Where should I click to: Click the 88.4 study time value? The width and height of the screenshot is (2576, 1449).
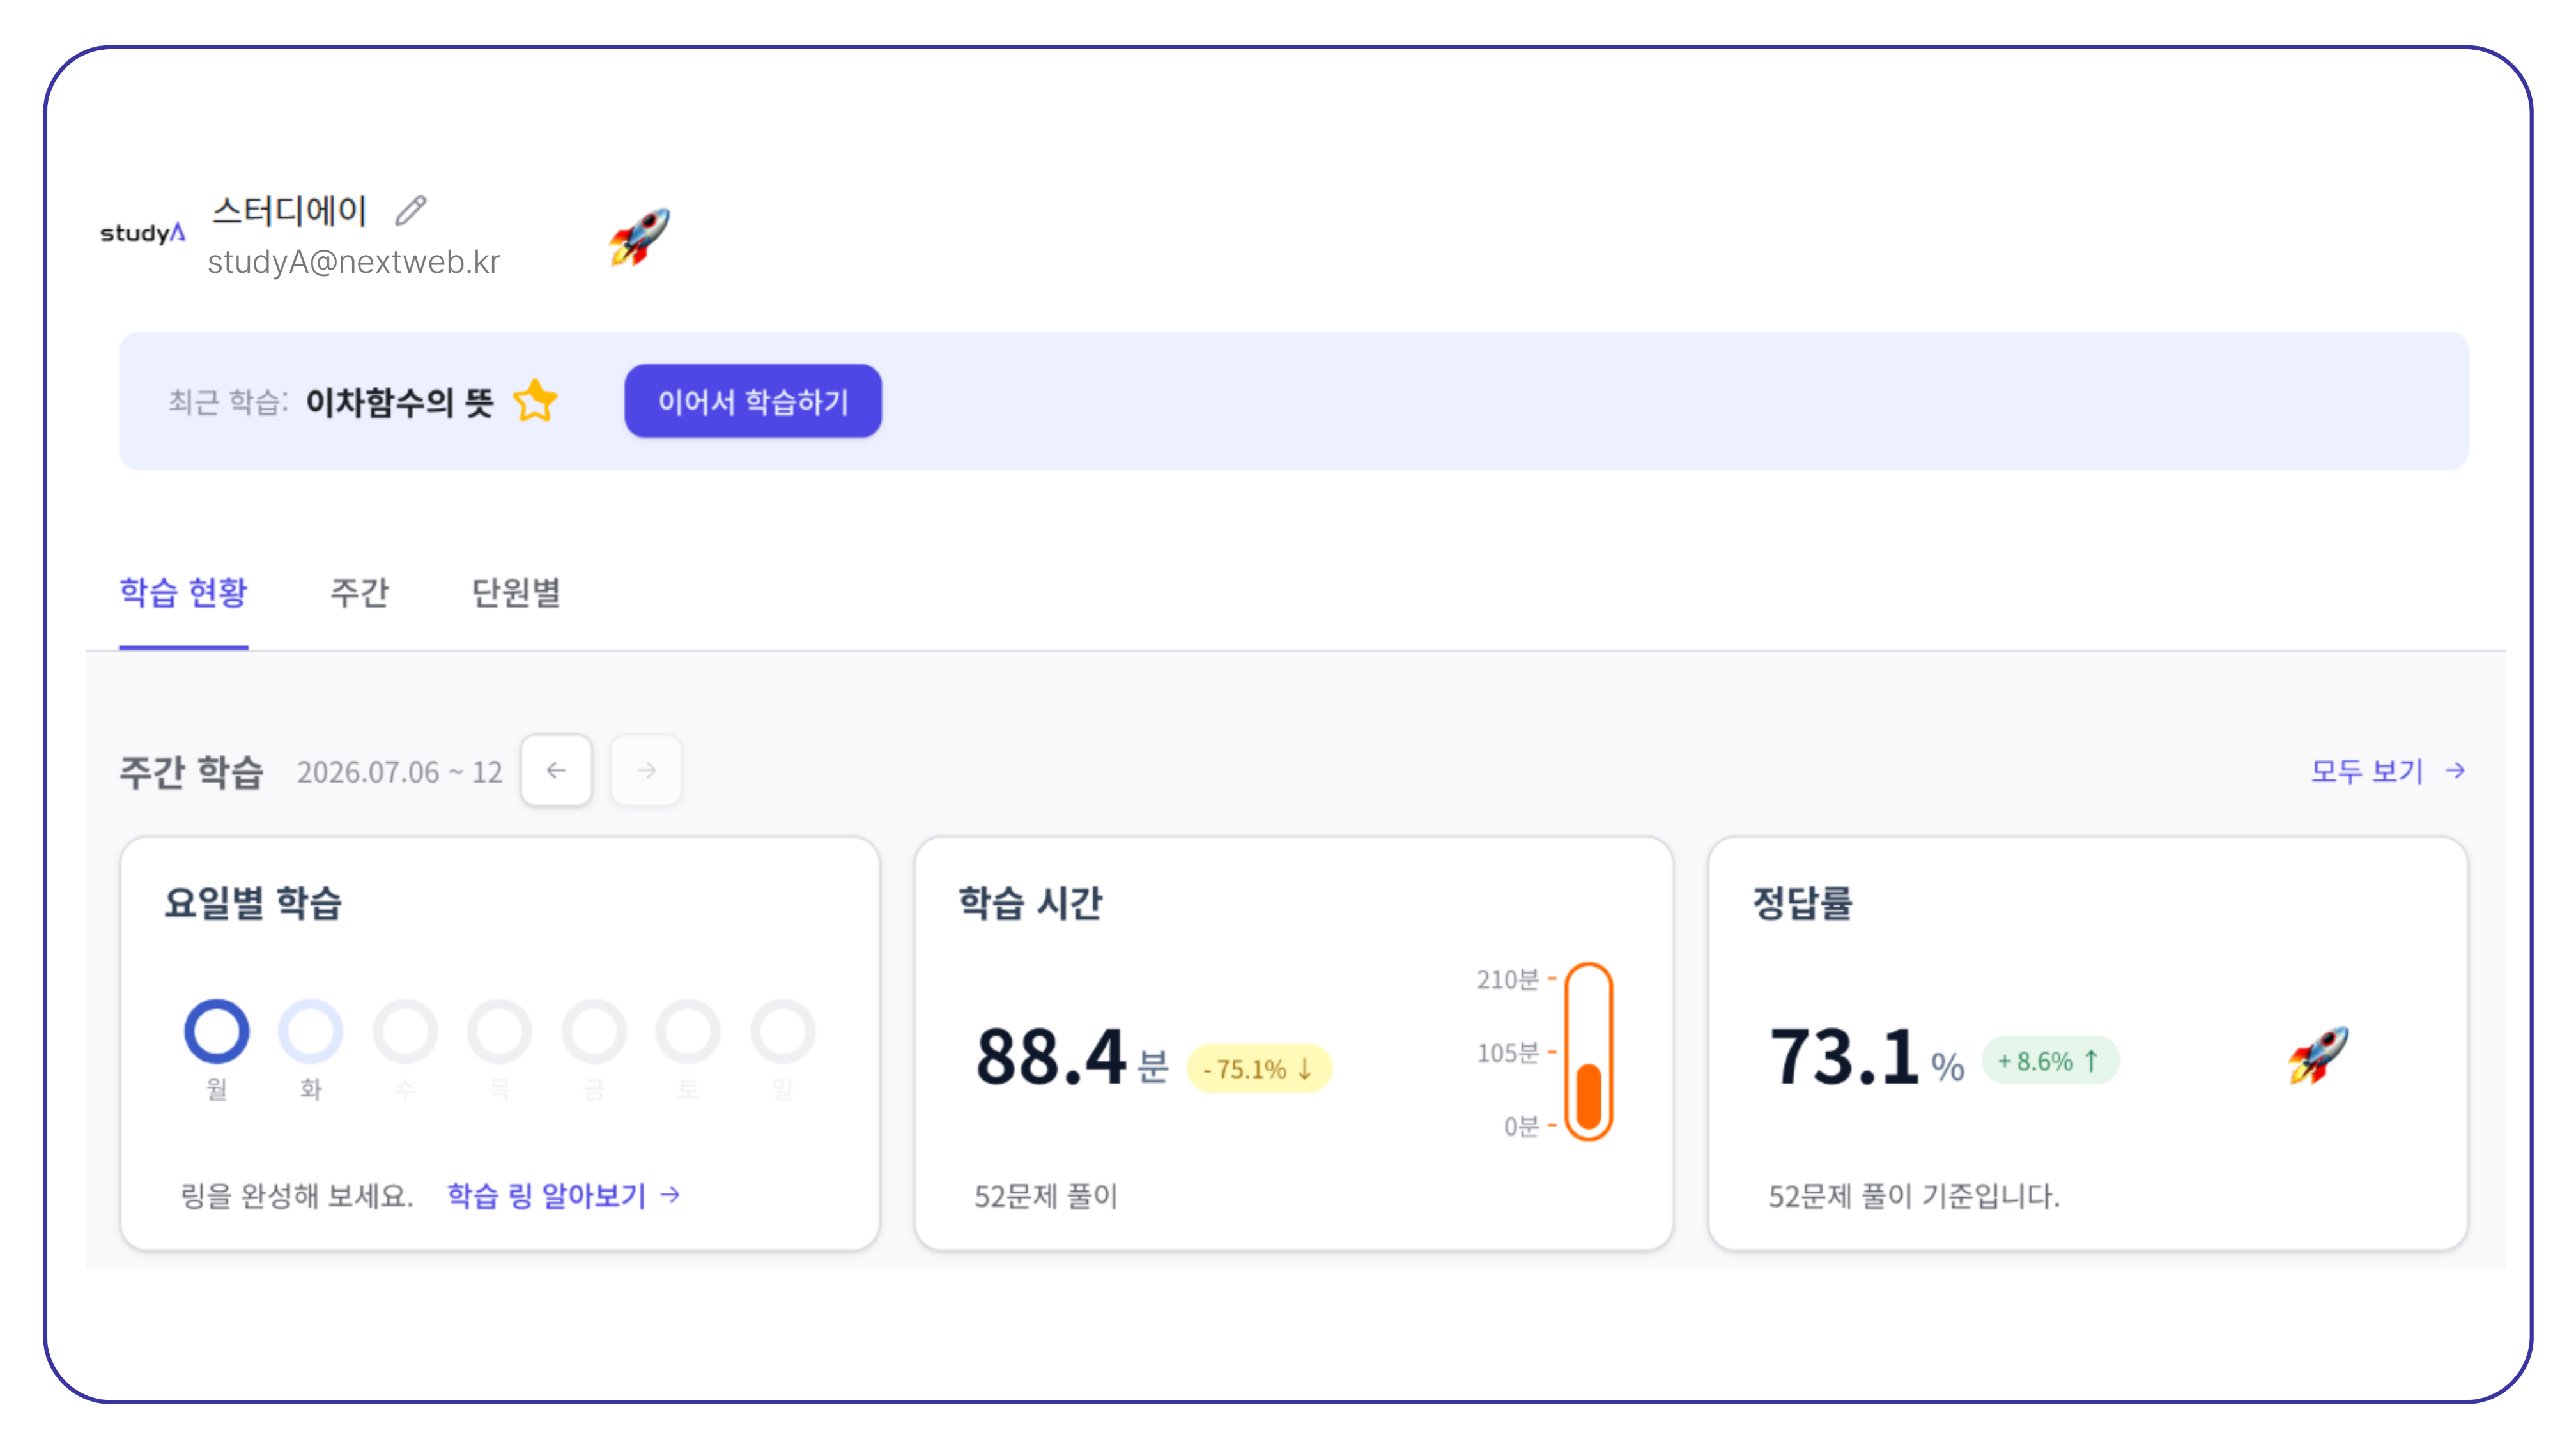pyautogui.click(x=1051, y=1057)
